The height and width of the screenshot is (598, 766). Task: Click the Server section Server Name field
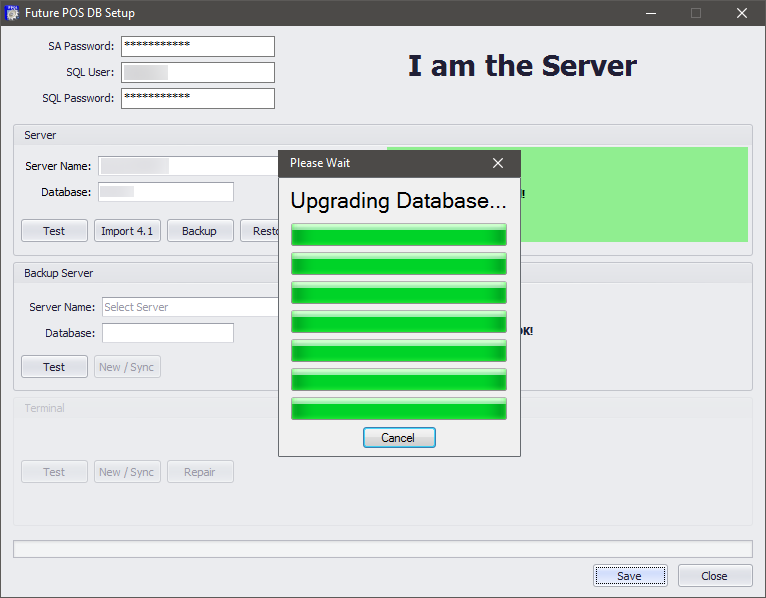click(189, 166)
